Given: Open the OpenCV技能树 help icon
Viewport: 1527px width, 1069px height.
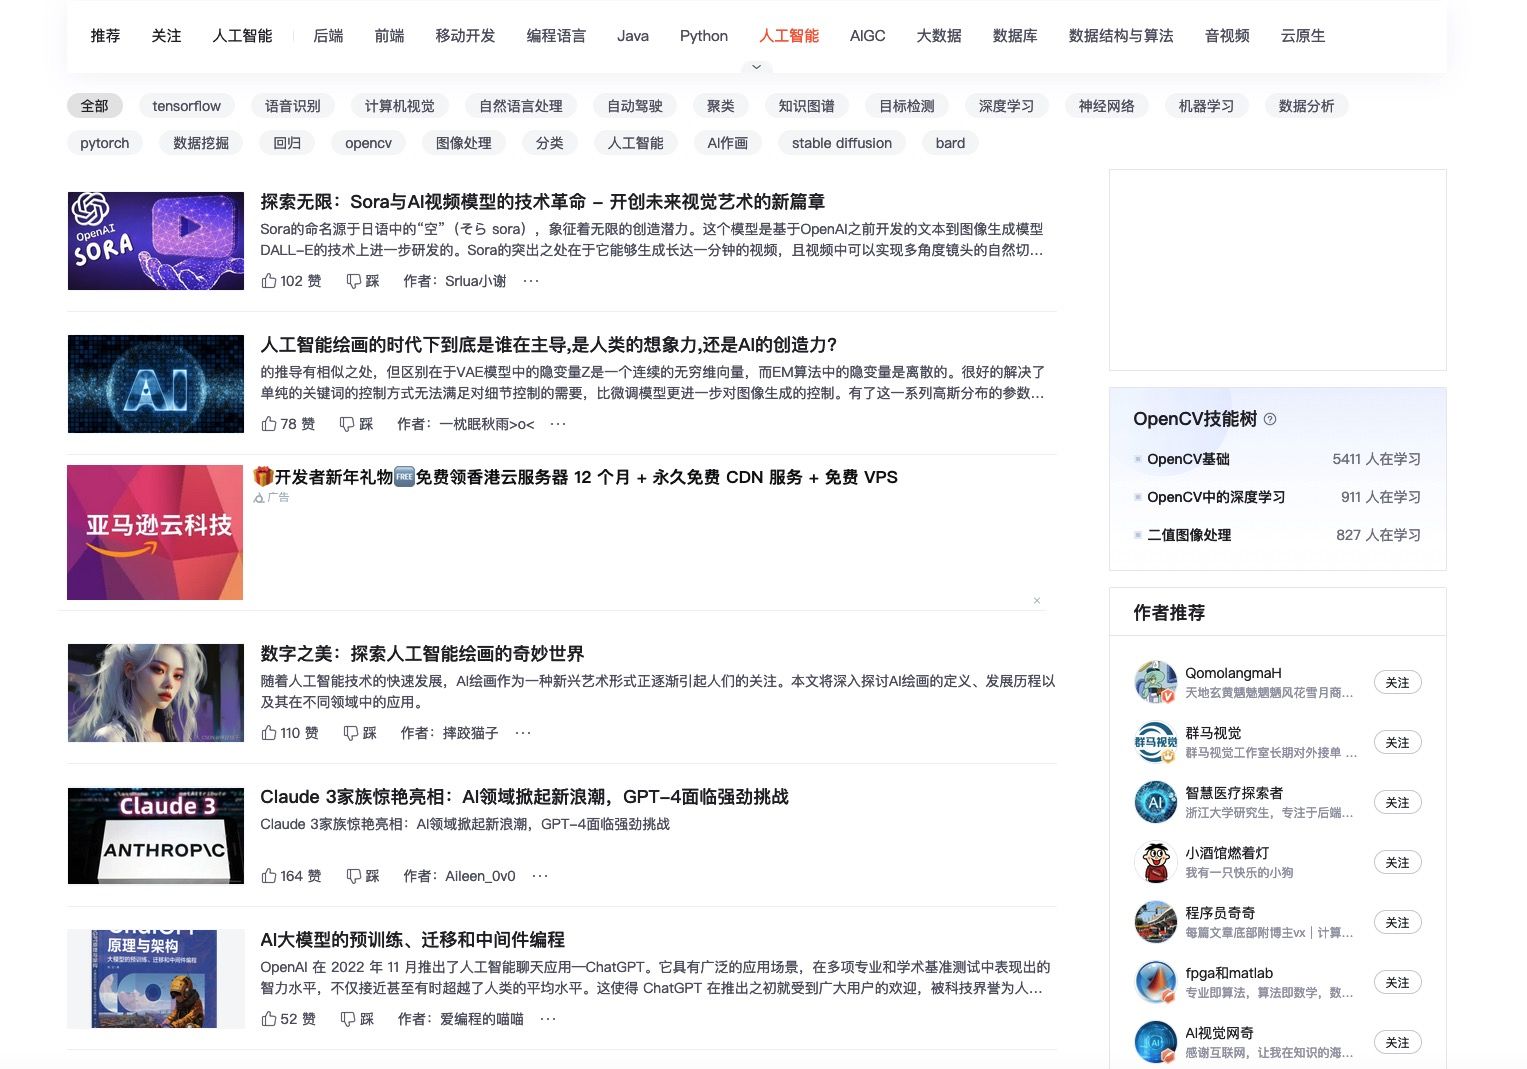Looking at the screenshot, I should [1270, 419].
